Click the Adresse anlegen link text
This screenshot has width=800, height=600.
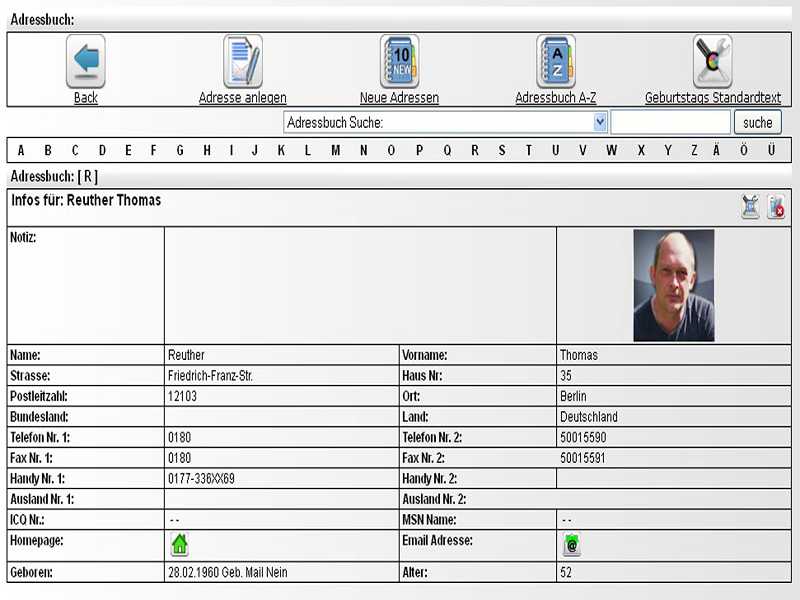243,98
